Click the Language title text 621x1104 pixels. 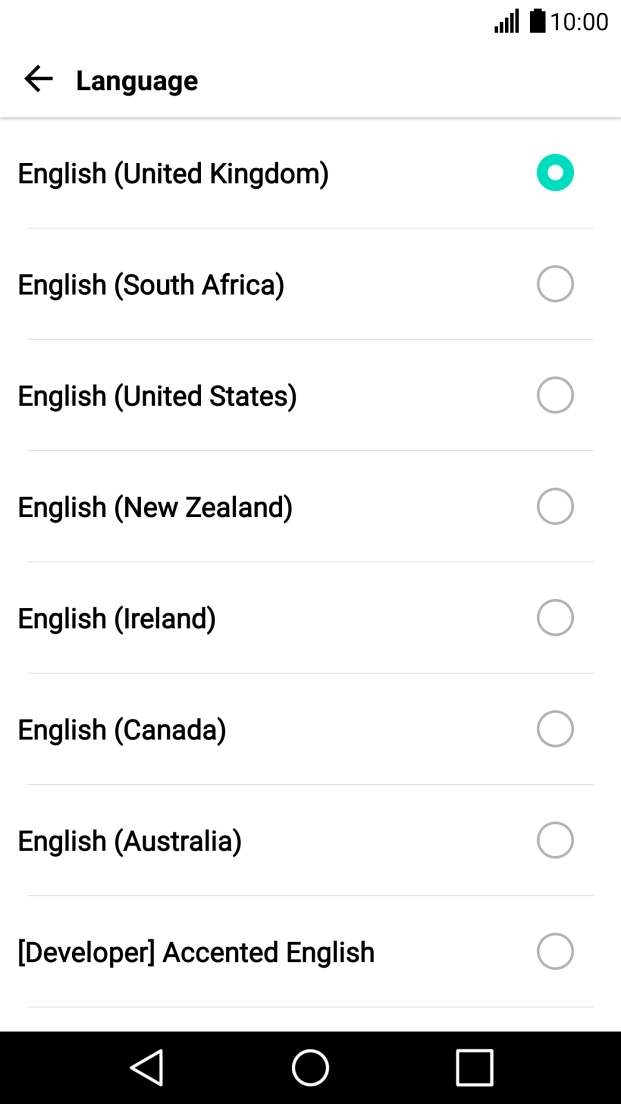pyautogui.click(x=136, y=82)
